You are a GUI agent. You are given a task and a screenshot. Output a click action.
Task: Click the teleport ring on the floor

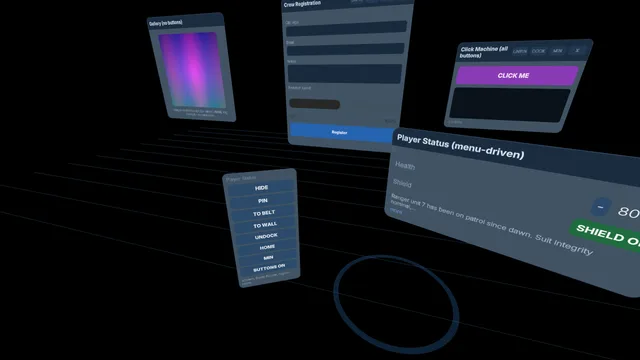[395, 304]
